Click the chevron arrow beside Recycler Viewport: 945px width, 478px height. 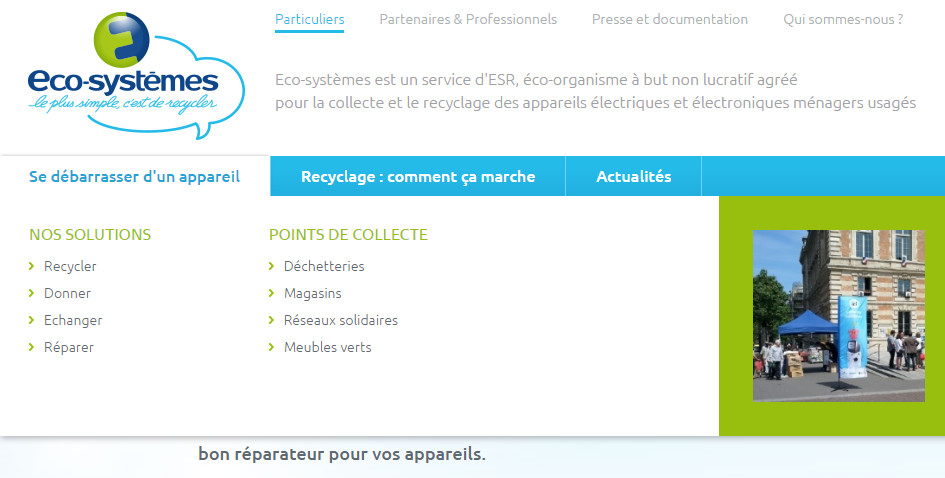pos(32,267)
